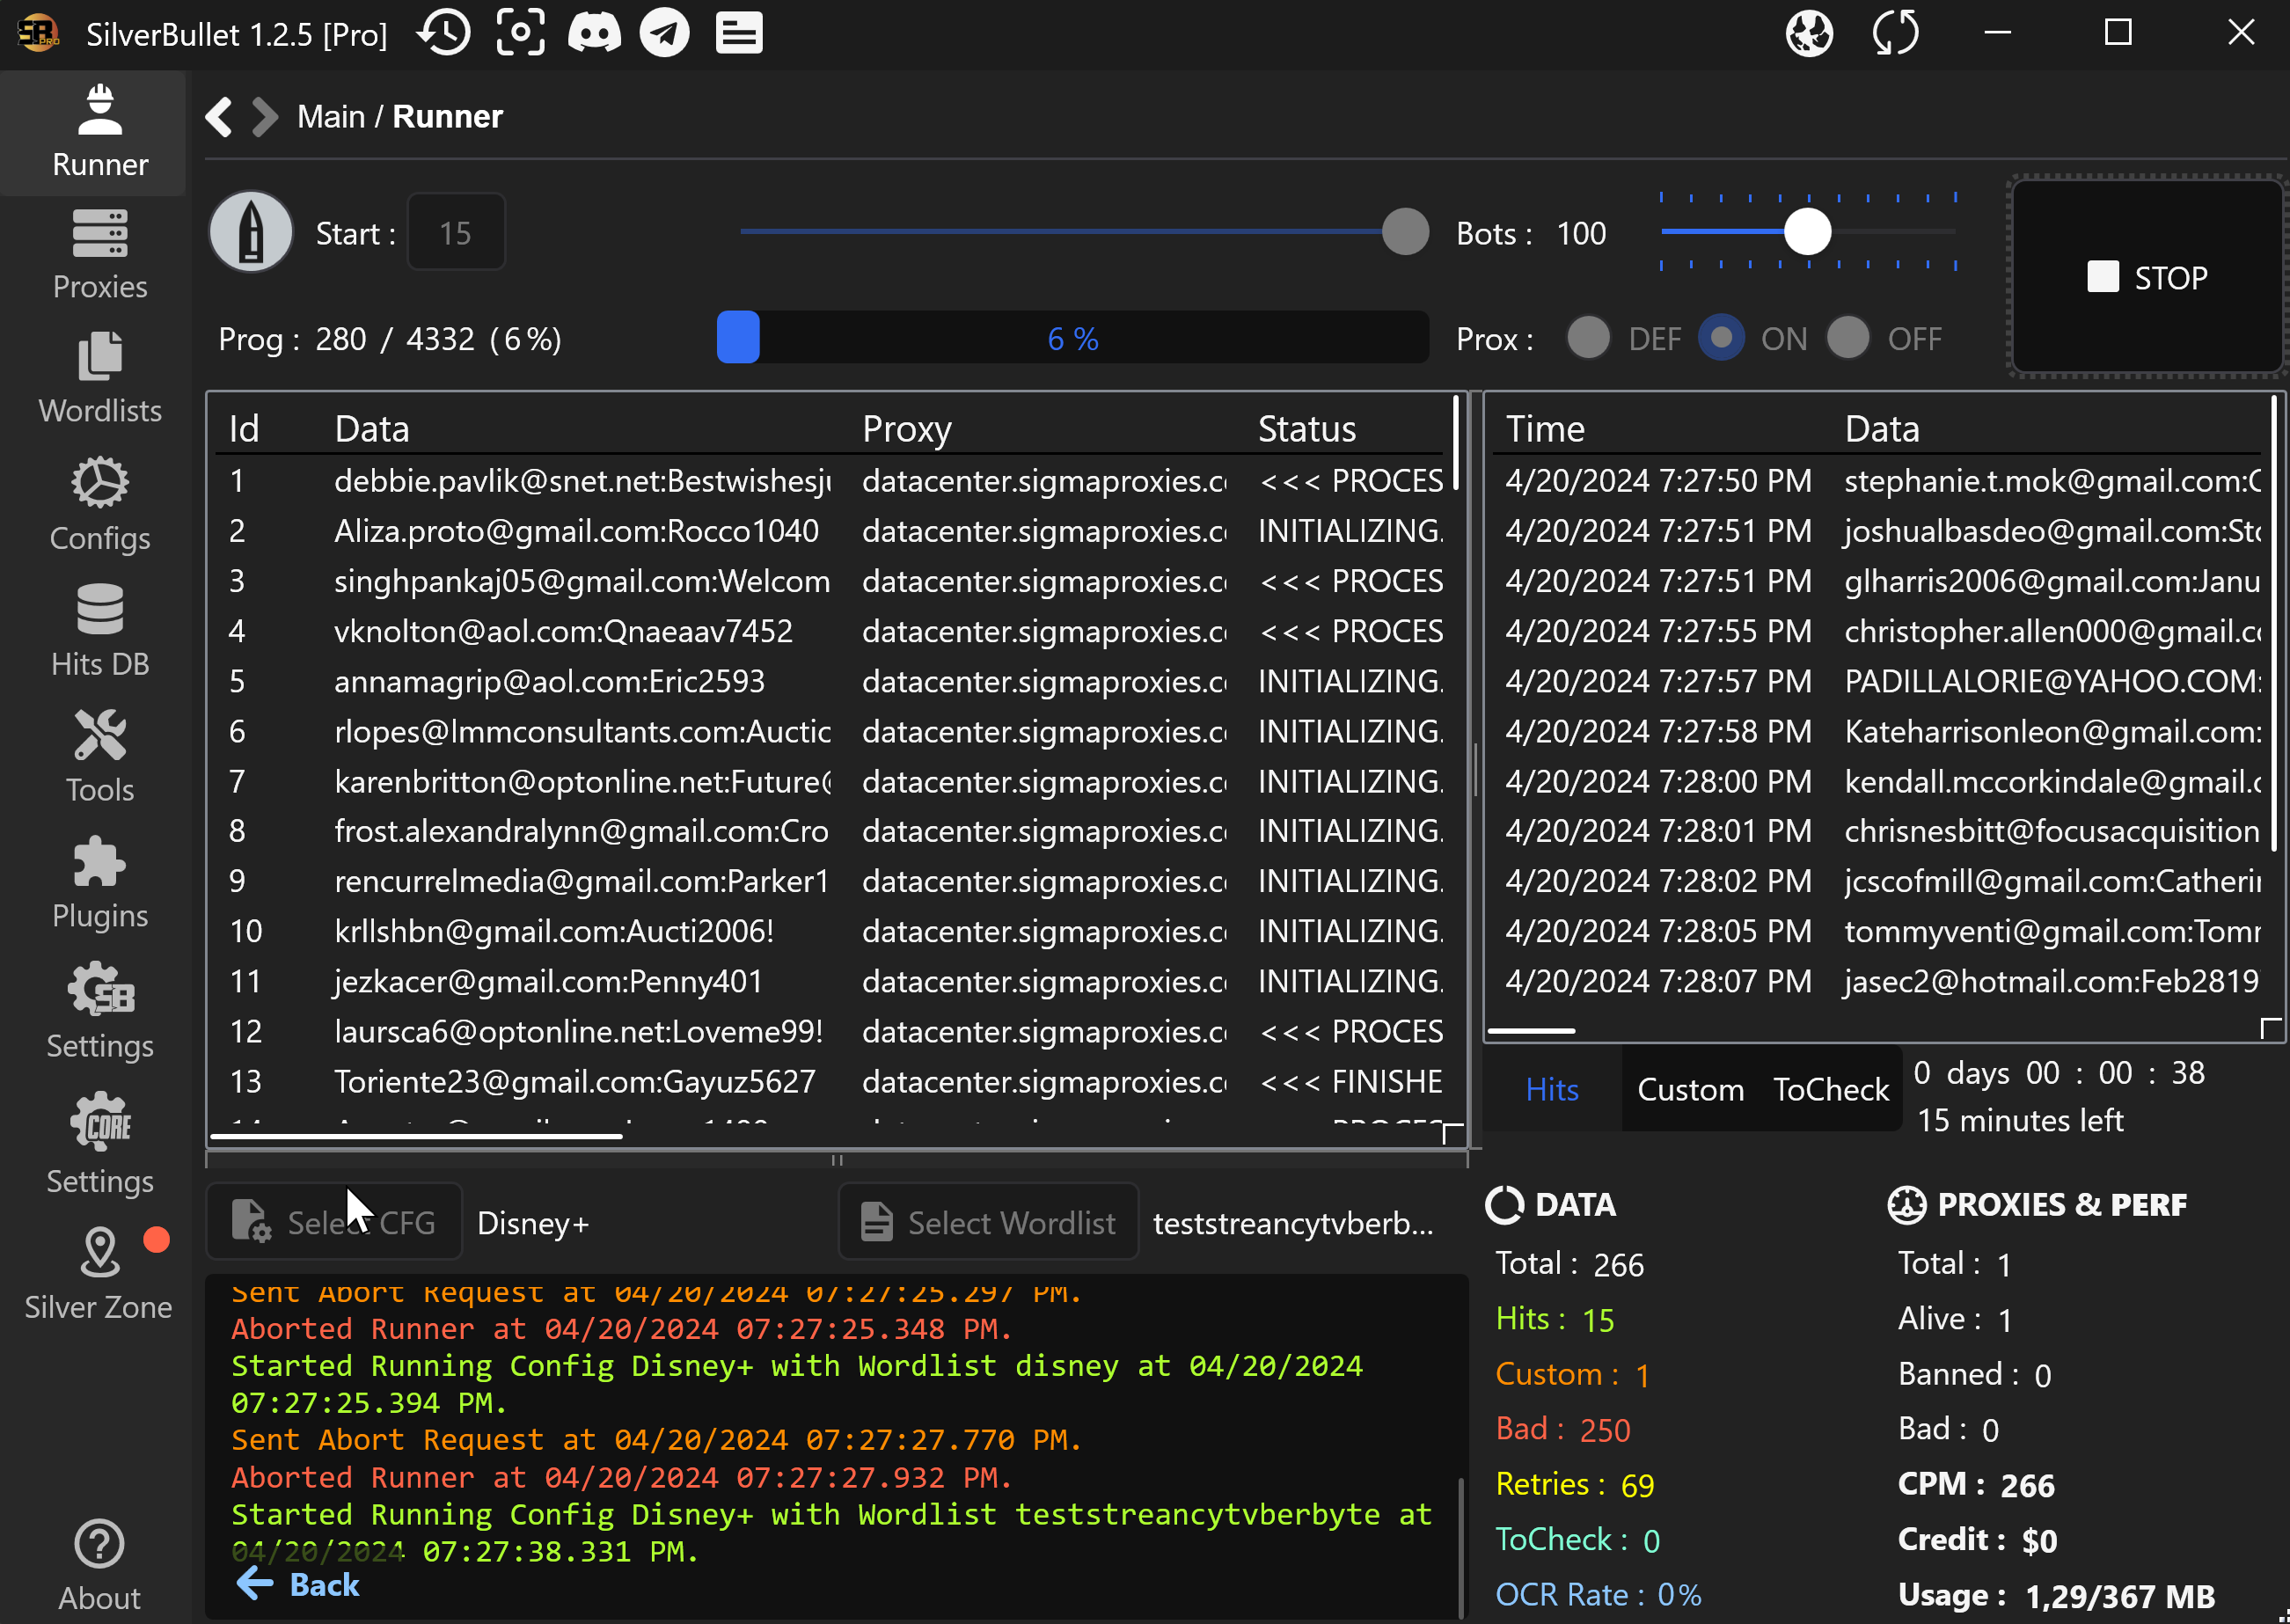Viewport: 2290px width, 1624px height.
Task: Open the Tools sidebar icon
Action: [x=100, y=757]
